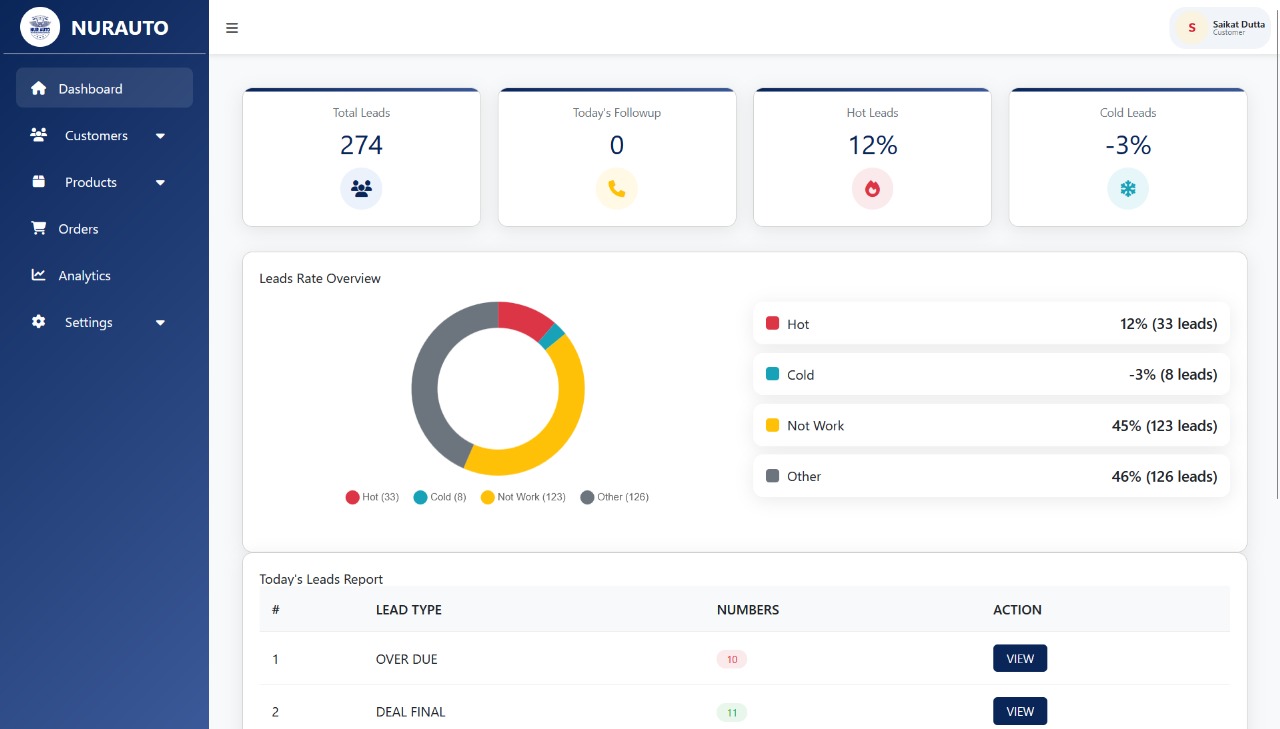Click the Today's Followup 0 value

point(617,145)
